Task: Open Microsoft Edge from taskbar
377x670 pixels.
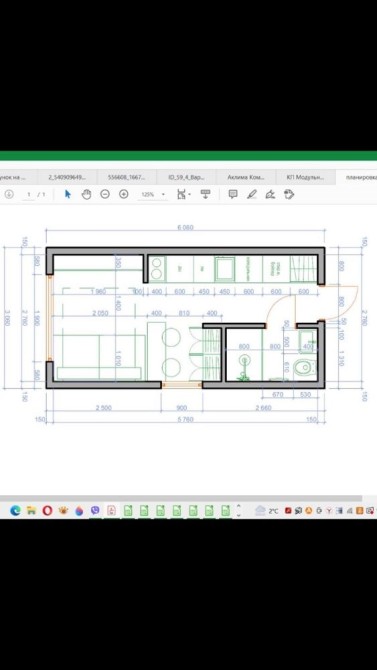Action: (15, 510)
